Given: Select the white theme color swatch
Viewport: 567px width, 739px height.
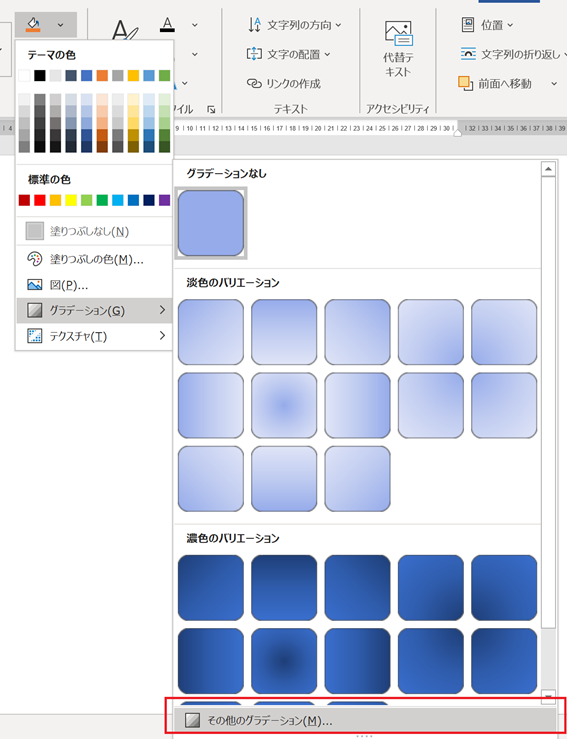Looking at the screenshot, I should tap(25, 75).
